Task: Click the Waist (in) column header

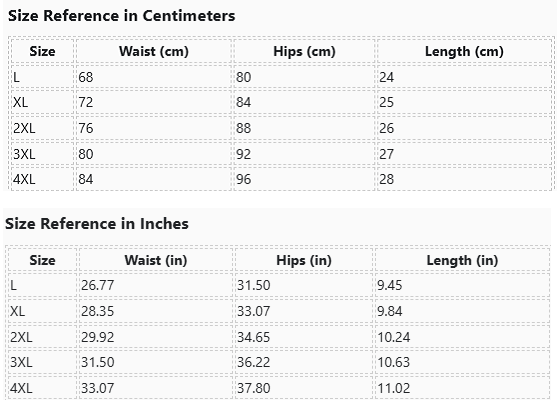Action: pos(156,260)
